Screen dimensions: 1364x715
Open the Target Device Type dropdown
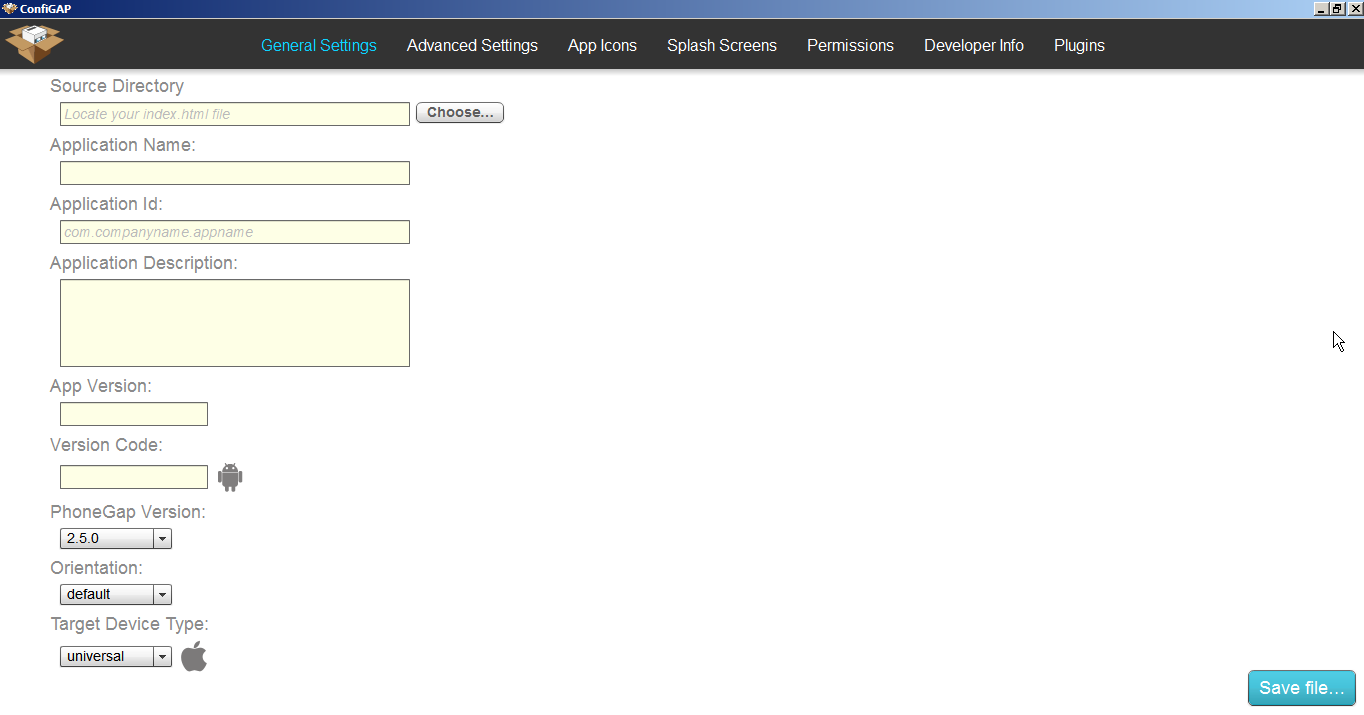tap(116, 657)
